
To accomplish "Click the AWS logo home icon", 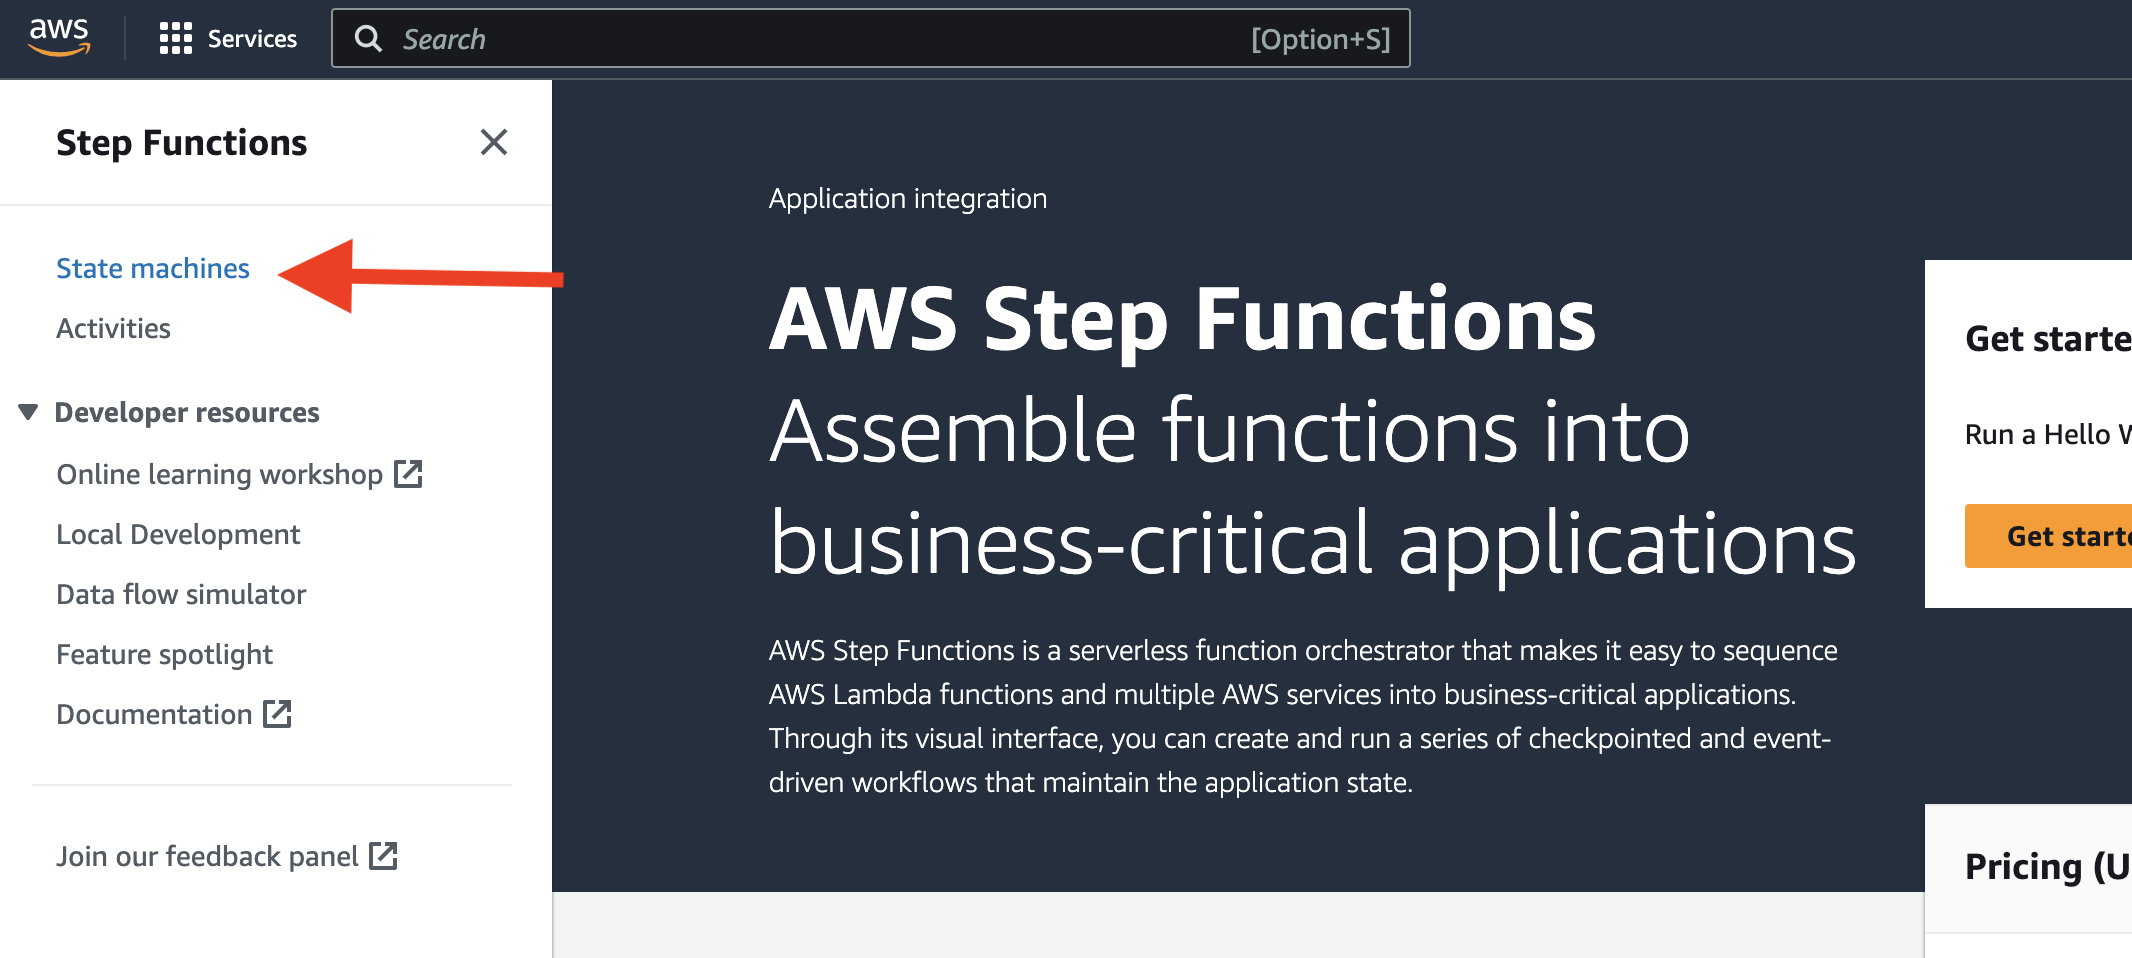I will (59, 38).
